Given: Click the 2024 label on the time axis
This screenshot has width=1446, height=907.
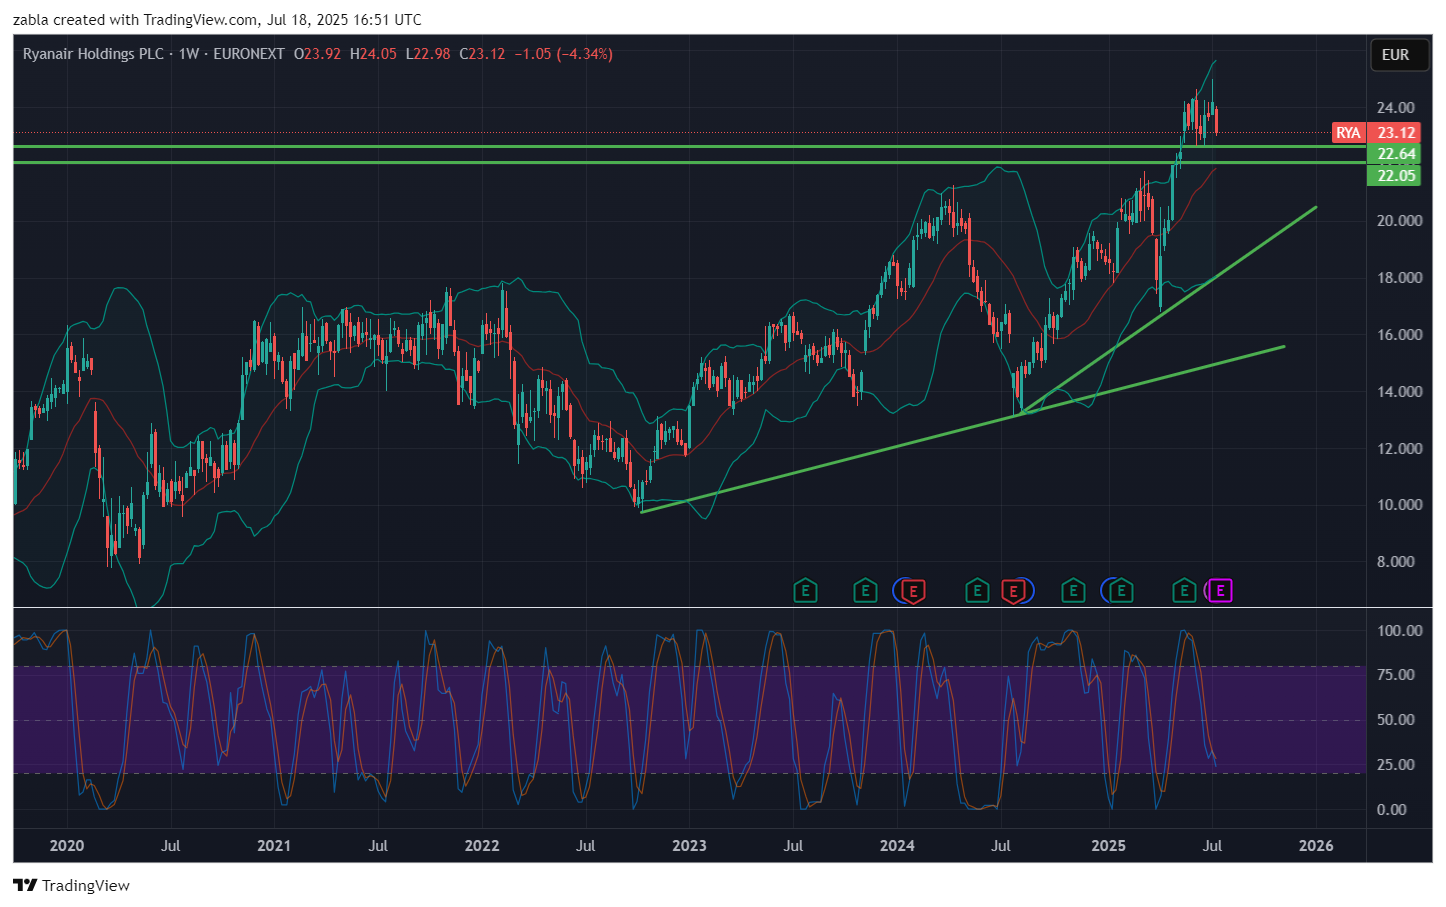Looking at the screenshot, I should pyautogui.click(x=897, y=846).
